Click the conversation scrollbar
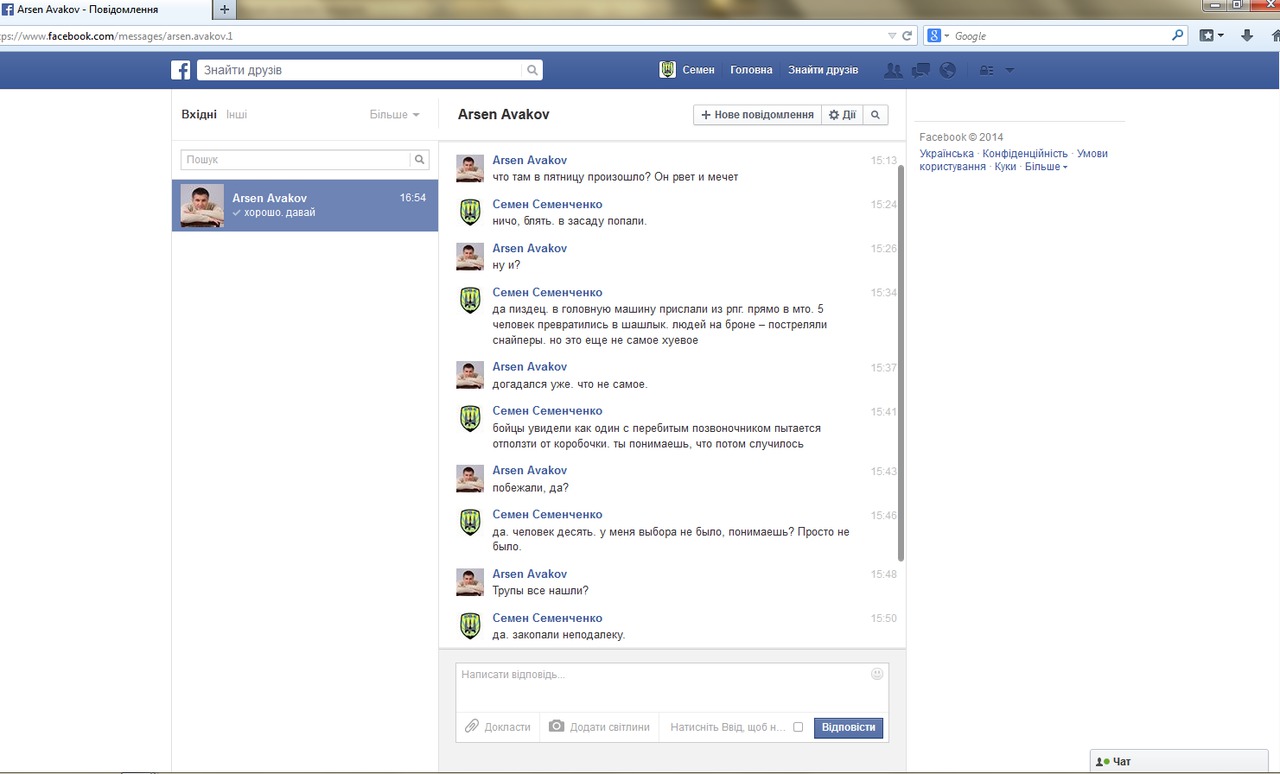Screen dimensions: 1280x774 pyautogui.click(x=901, y=360)
